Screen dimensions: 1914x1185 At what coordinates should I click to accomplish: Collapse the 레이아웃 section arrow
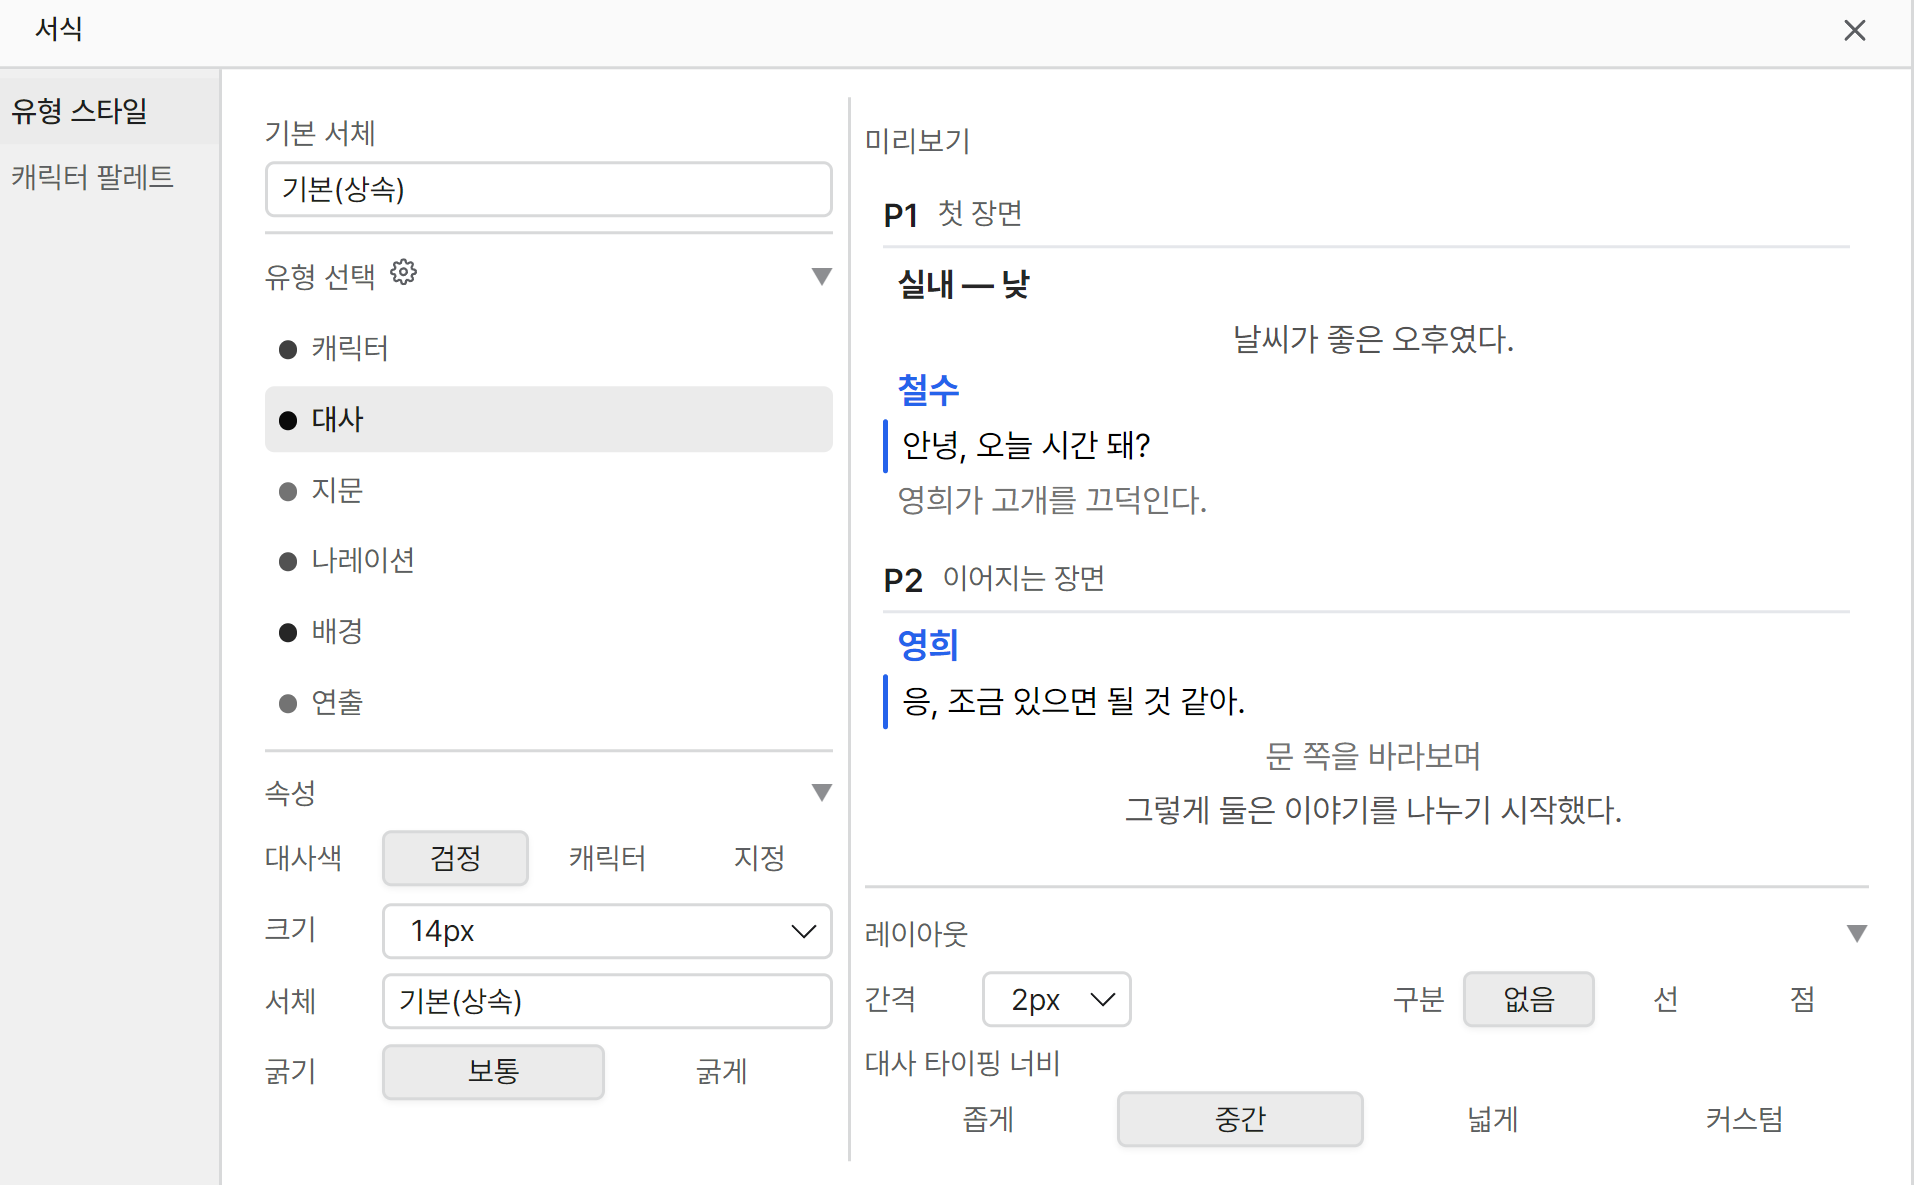(x=1856, y=933)
